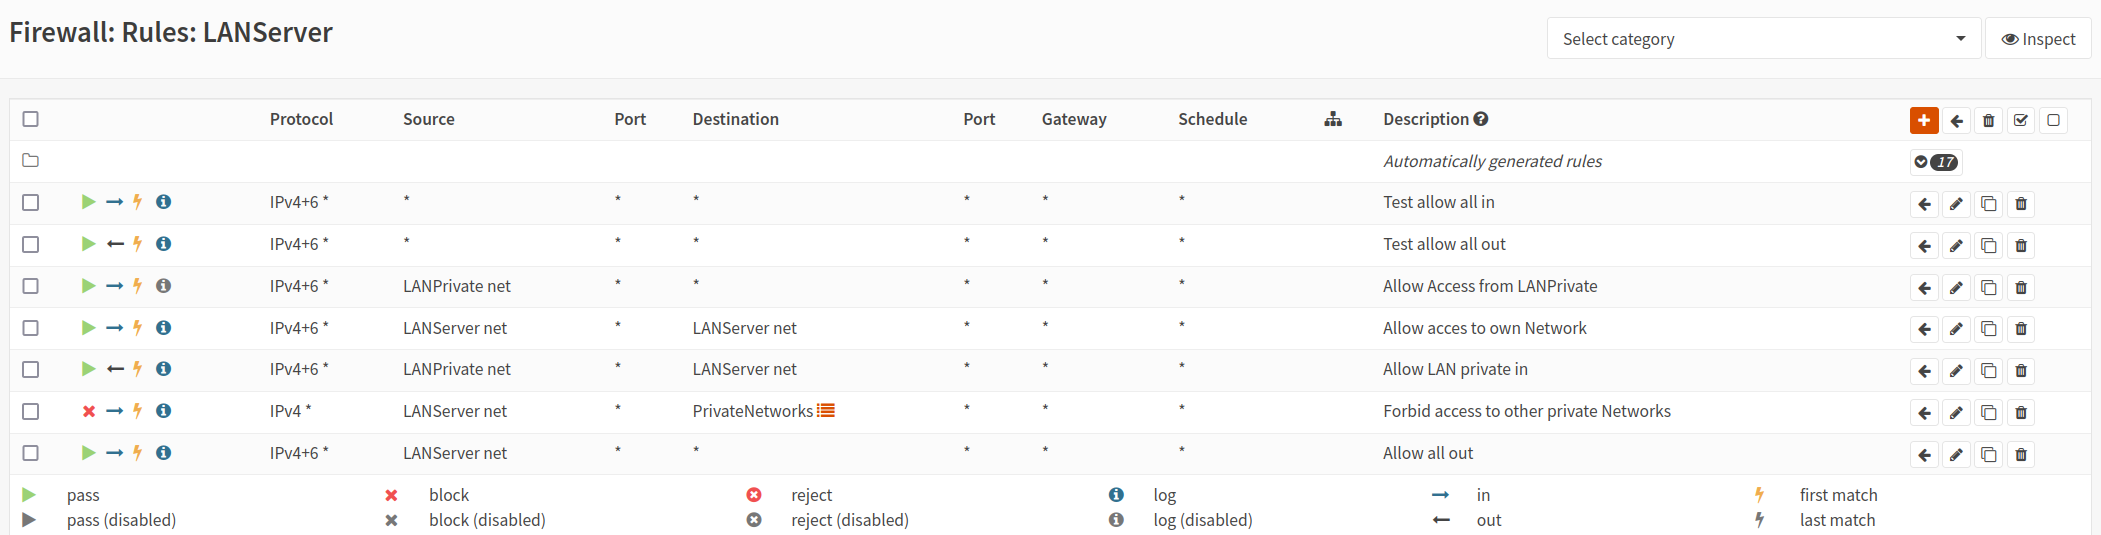Image resolution: width=2101 pixels, height=535 pixels.
Task: Edit the "Test allow all in" rule
Action: [1956, 204]
